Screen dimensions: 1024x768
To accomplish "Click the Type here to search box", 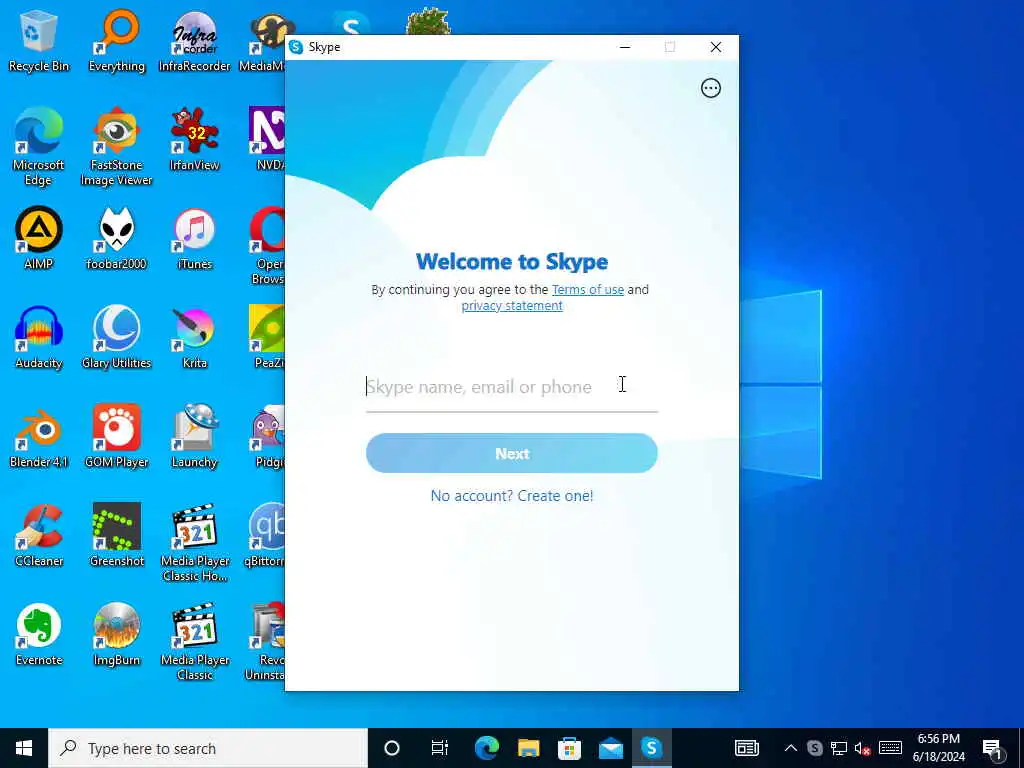I will coord(208,748).
